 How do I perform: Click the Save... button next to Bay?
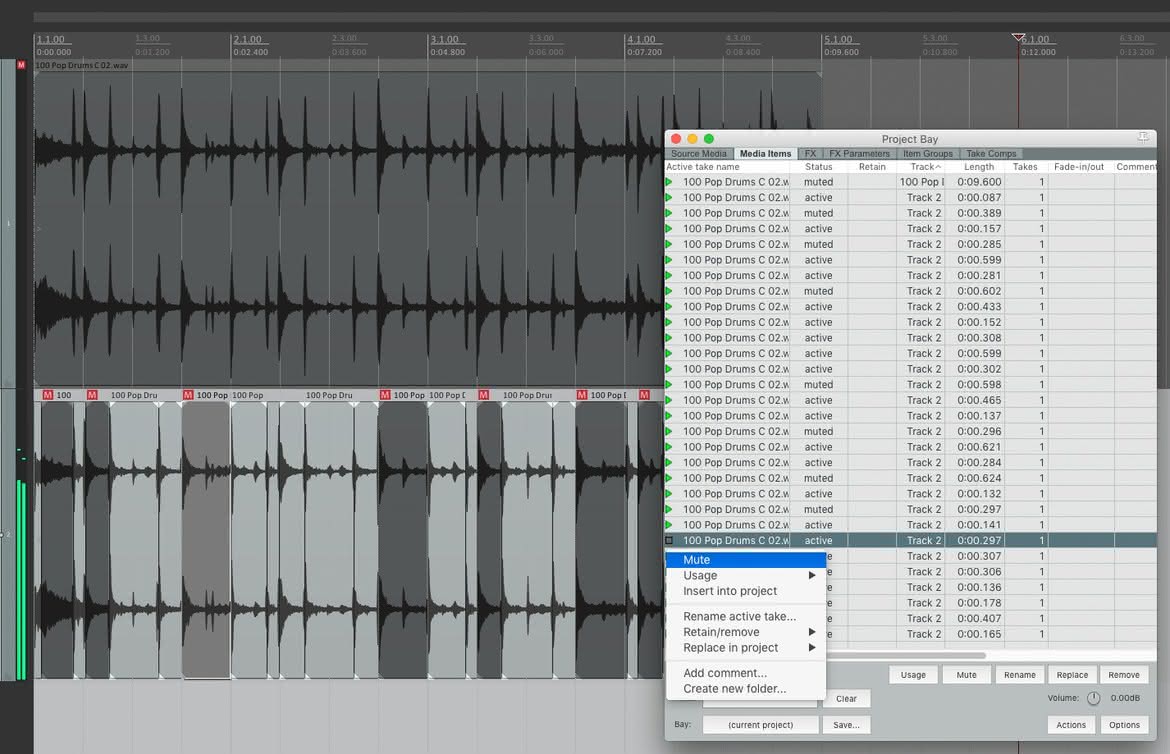click(x=846, y=725)
